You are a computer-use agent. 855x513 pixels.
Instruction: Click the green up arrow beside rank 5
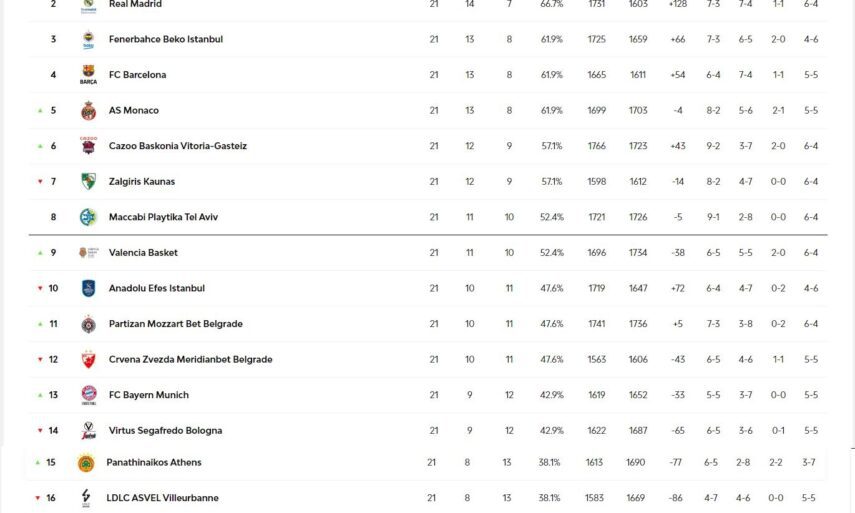[40, 111]
